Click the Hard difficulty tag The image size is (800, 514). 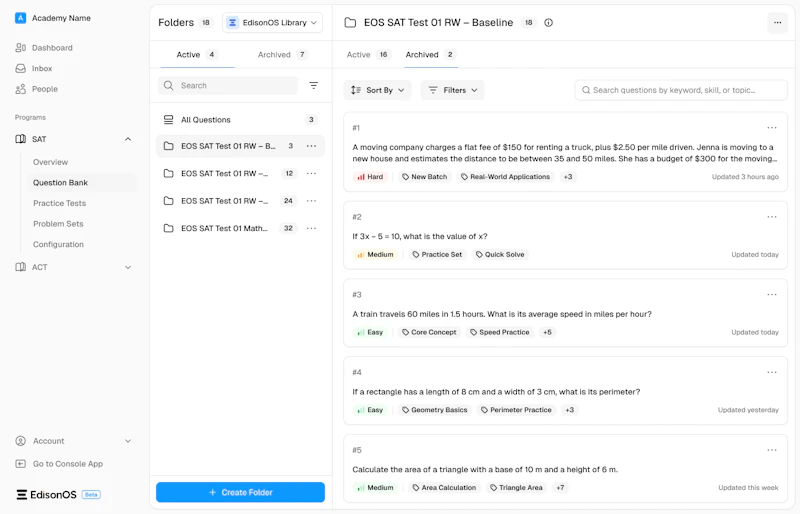(370, 177)
